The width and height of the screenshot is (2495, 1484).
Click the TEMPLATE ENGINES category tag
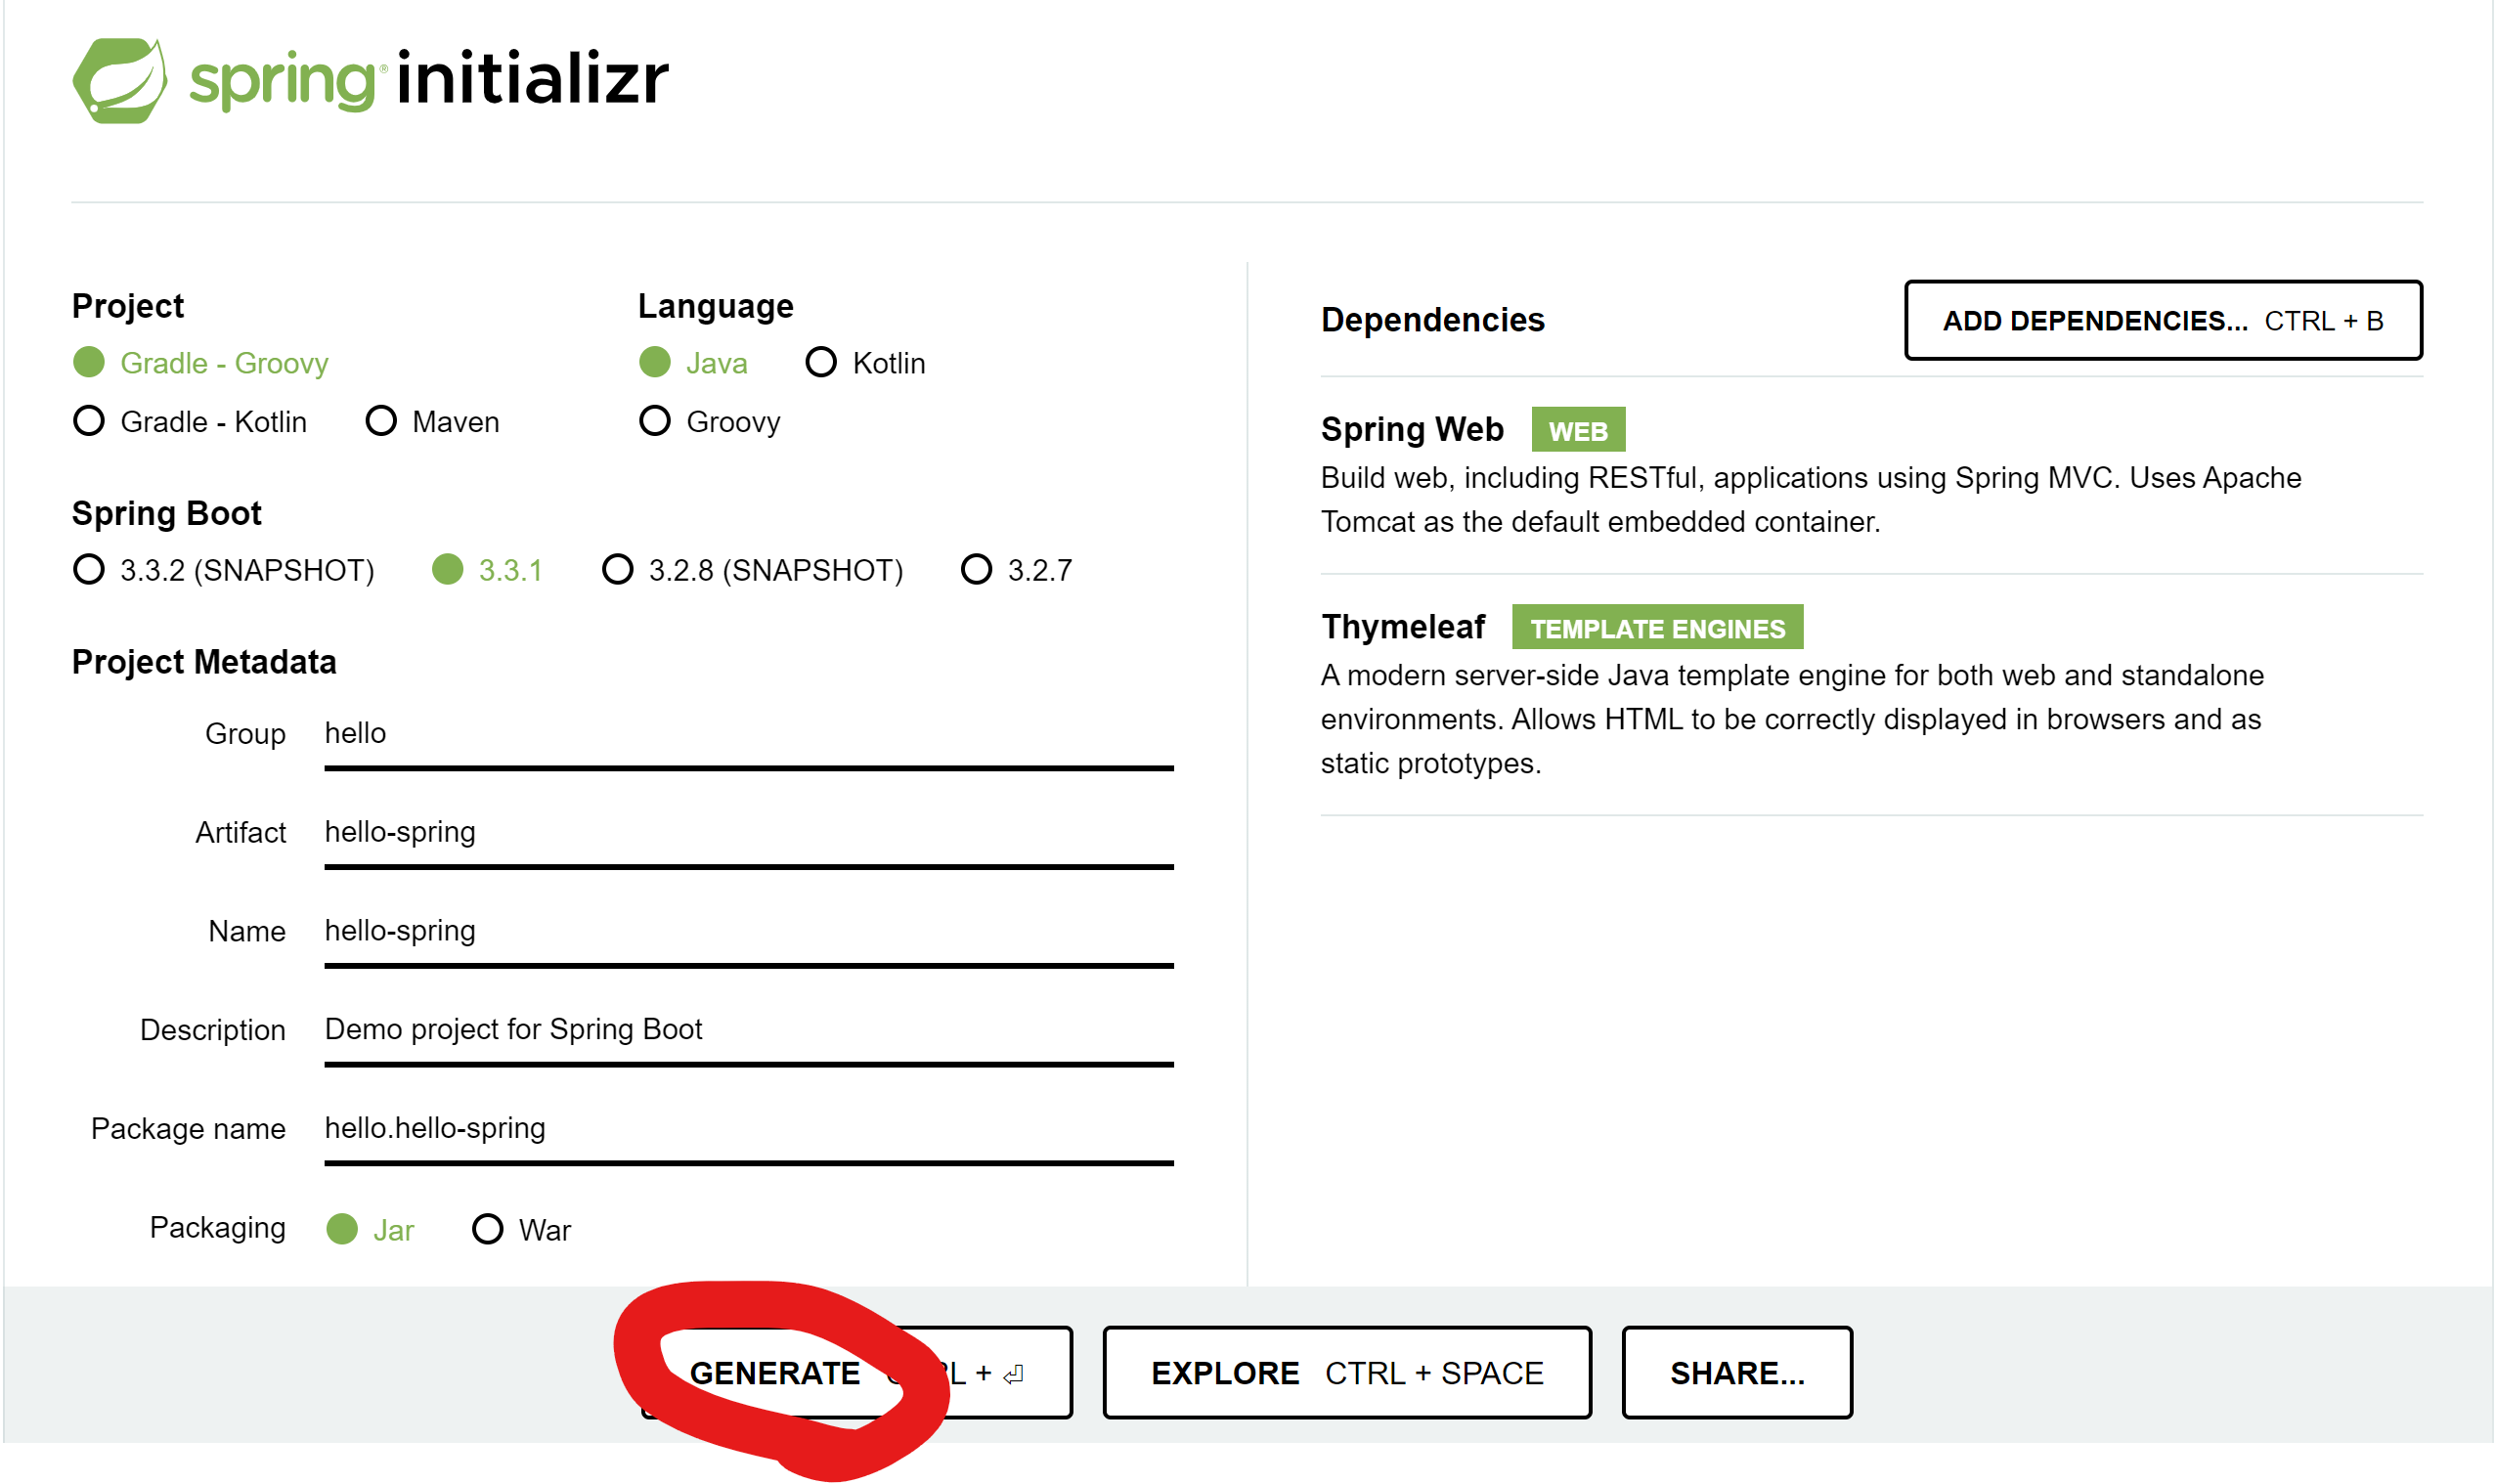(1657, 627)
